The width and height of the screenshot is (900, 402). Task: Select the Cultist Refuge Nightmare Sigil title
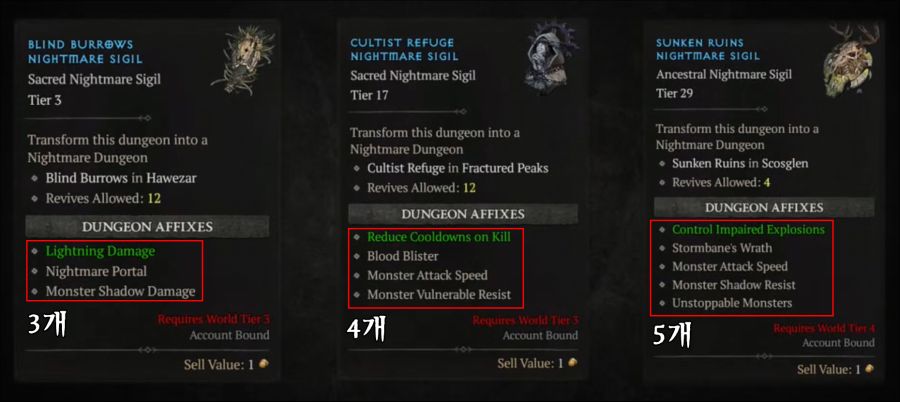[x=404, y=49]
